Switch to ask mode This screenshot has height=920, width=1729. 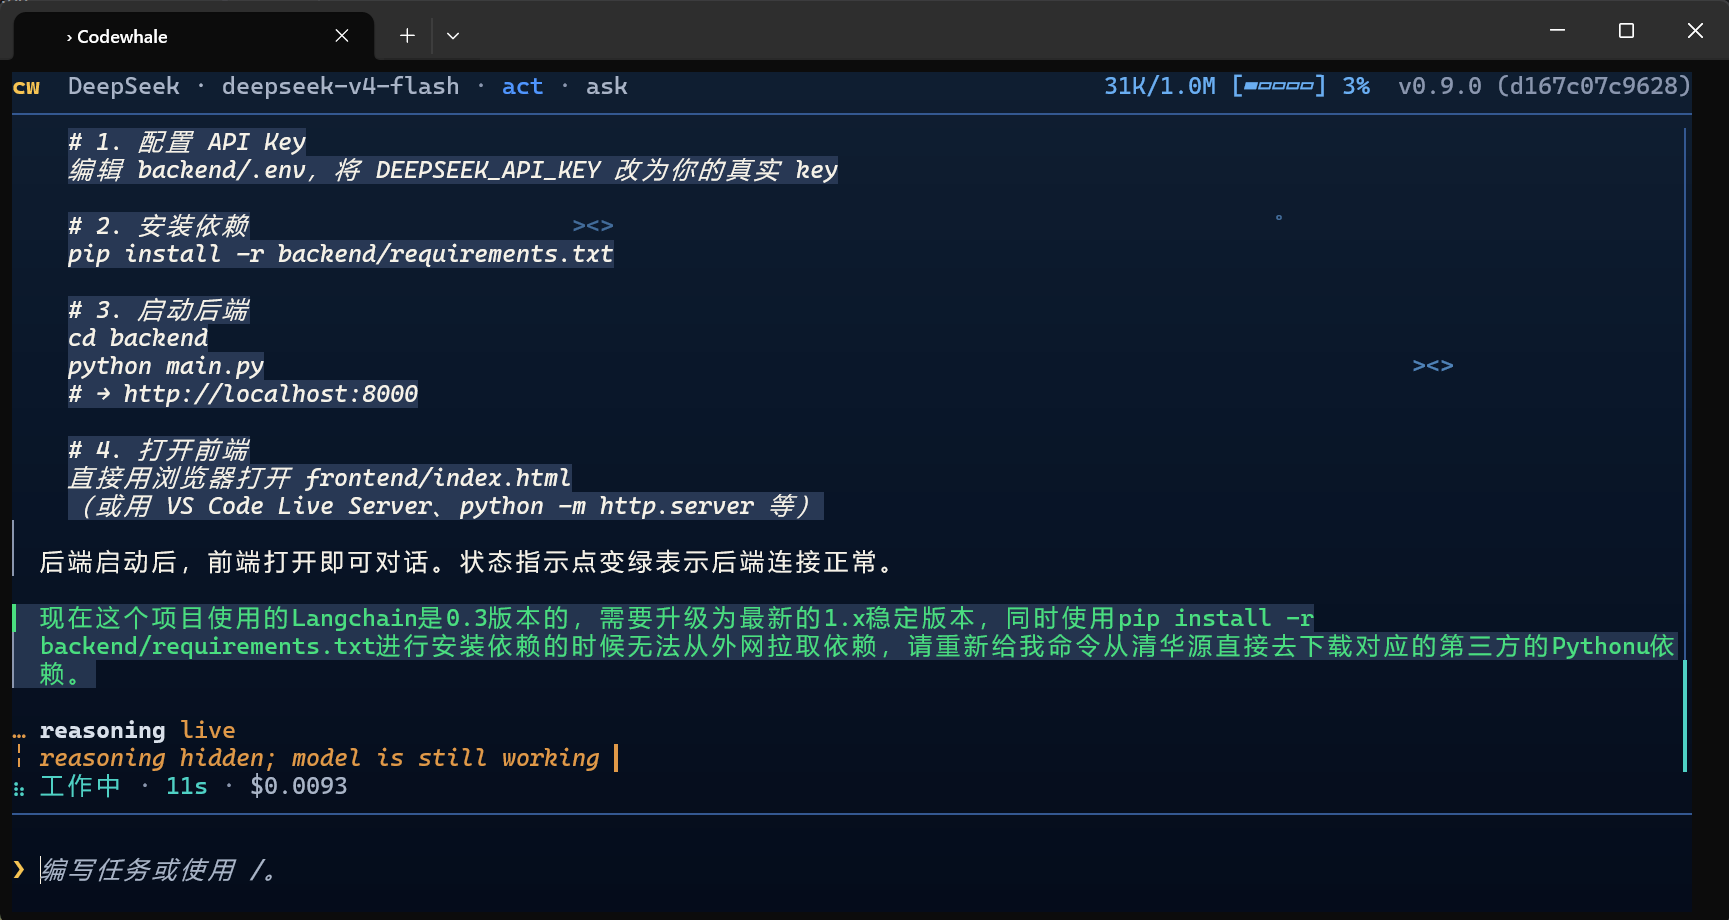[x=607, y=87]
